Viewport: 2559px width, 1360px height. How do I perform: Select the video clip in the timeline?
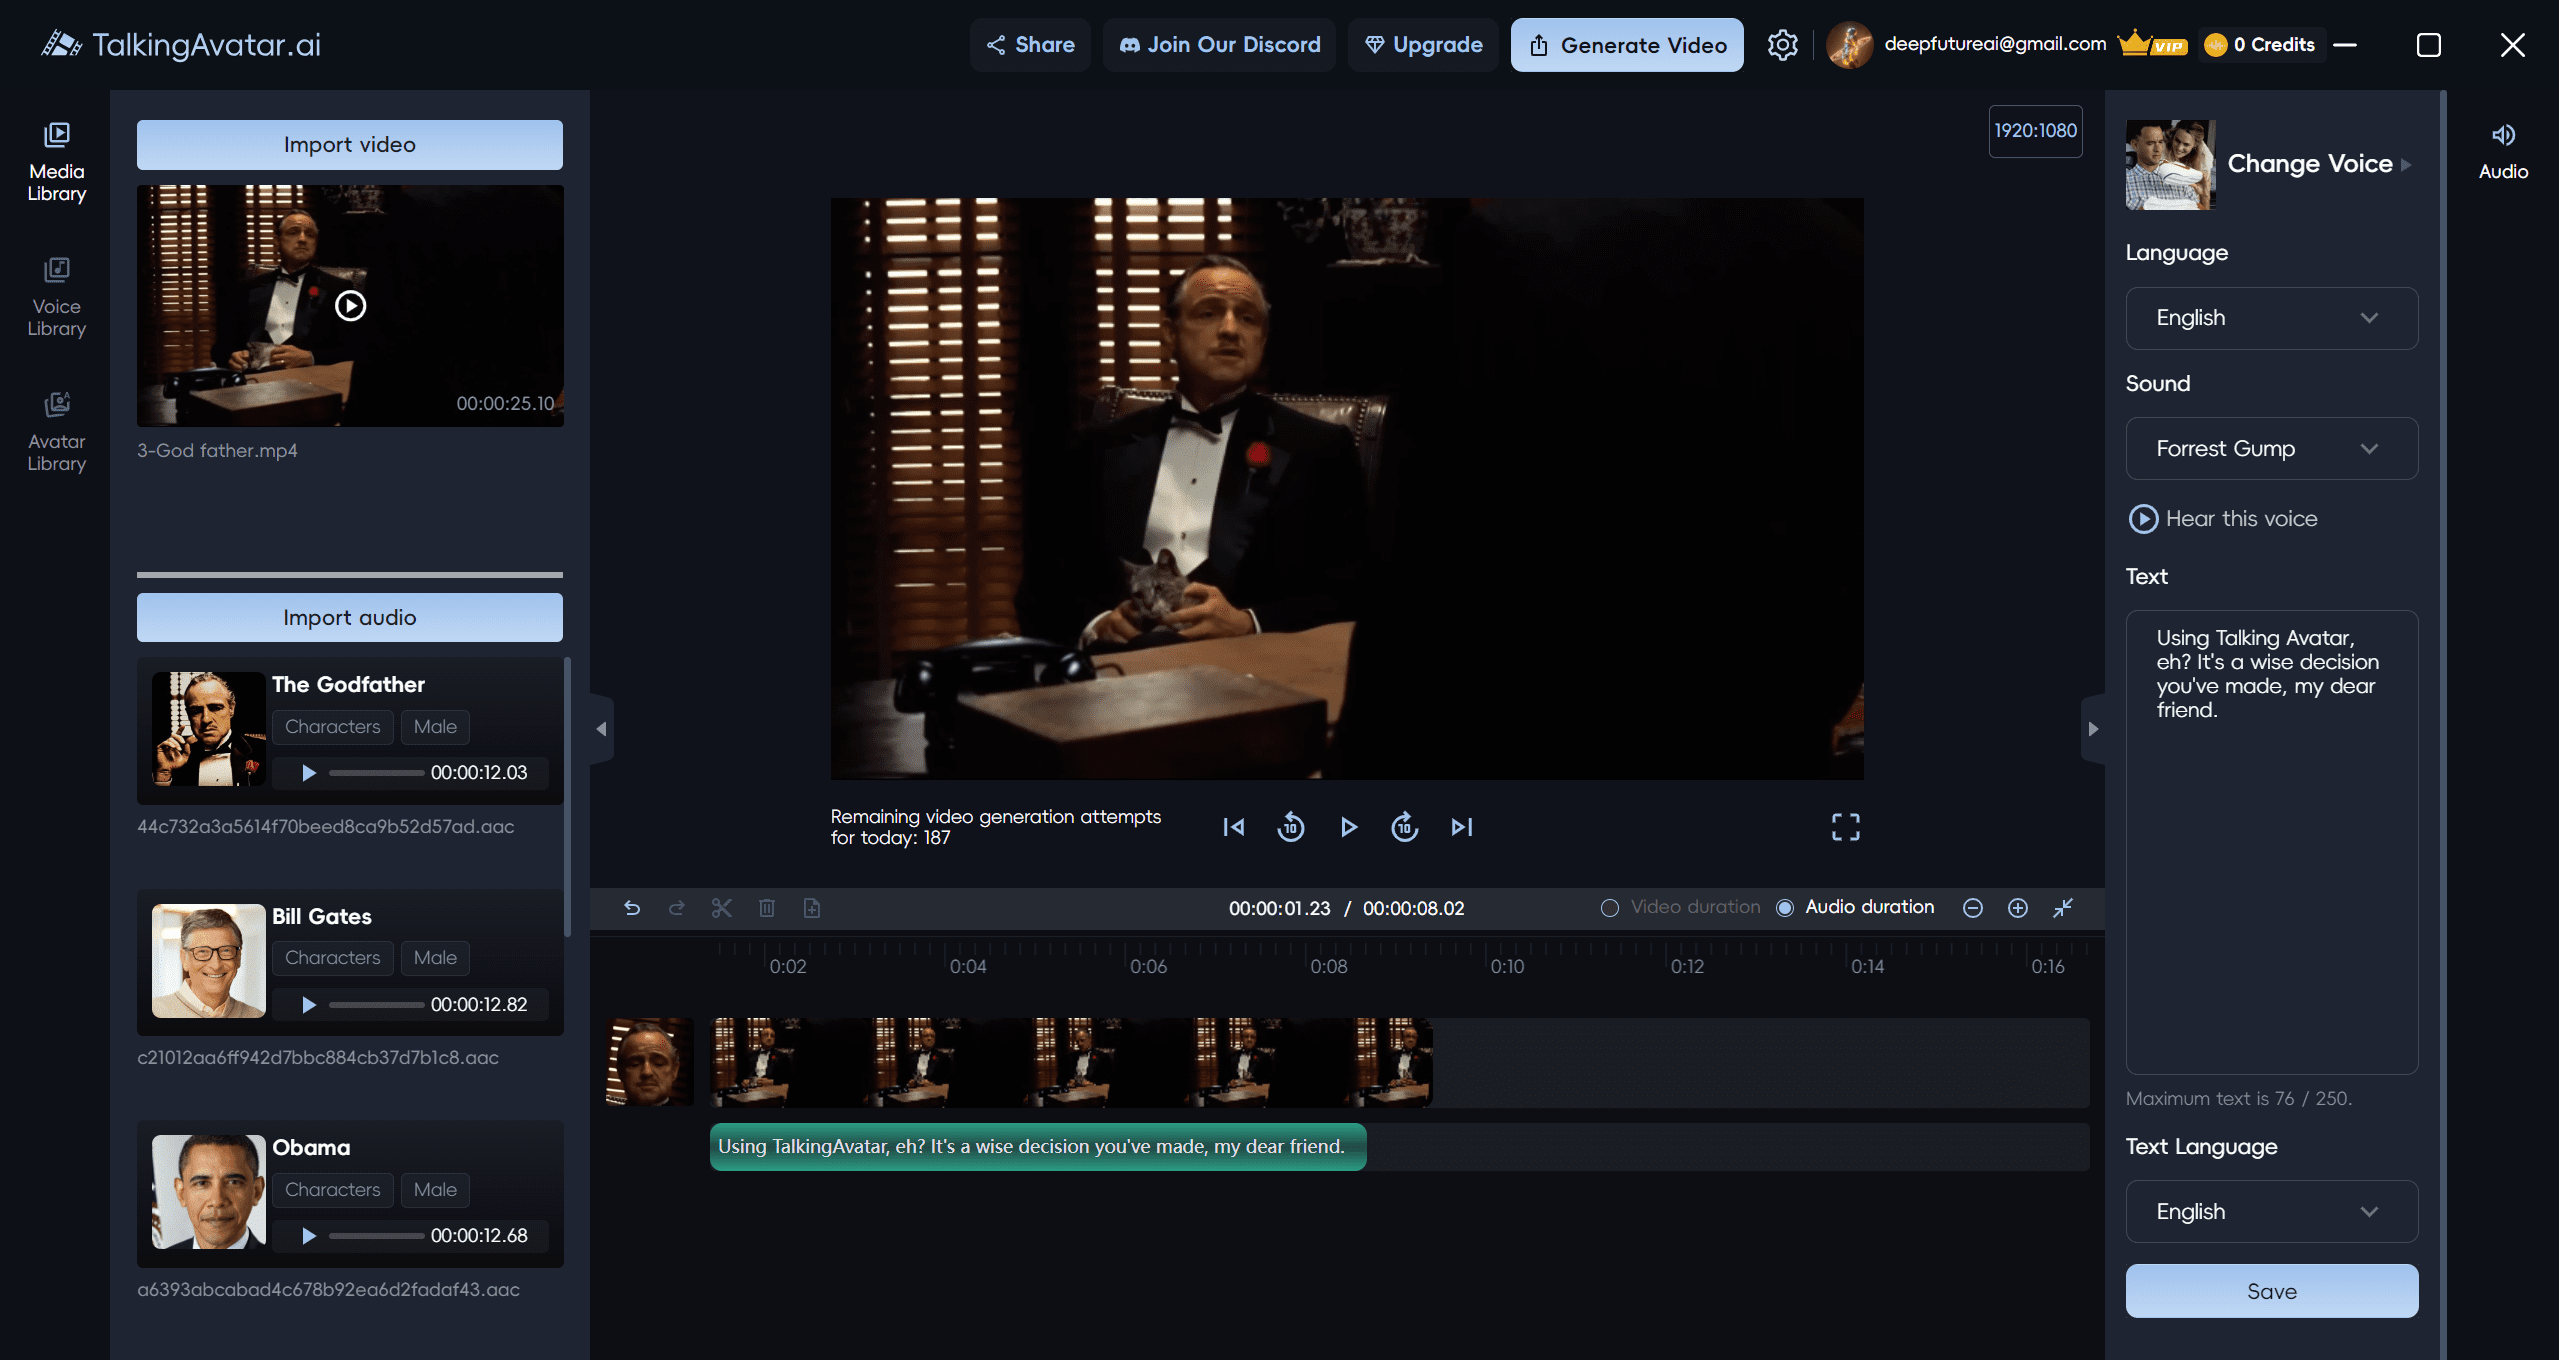click(1071, 1062)
